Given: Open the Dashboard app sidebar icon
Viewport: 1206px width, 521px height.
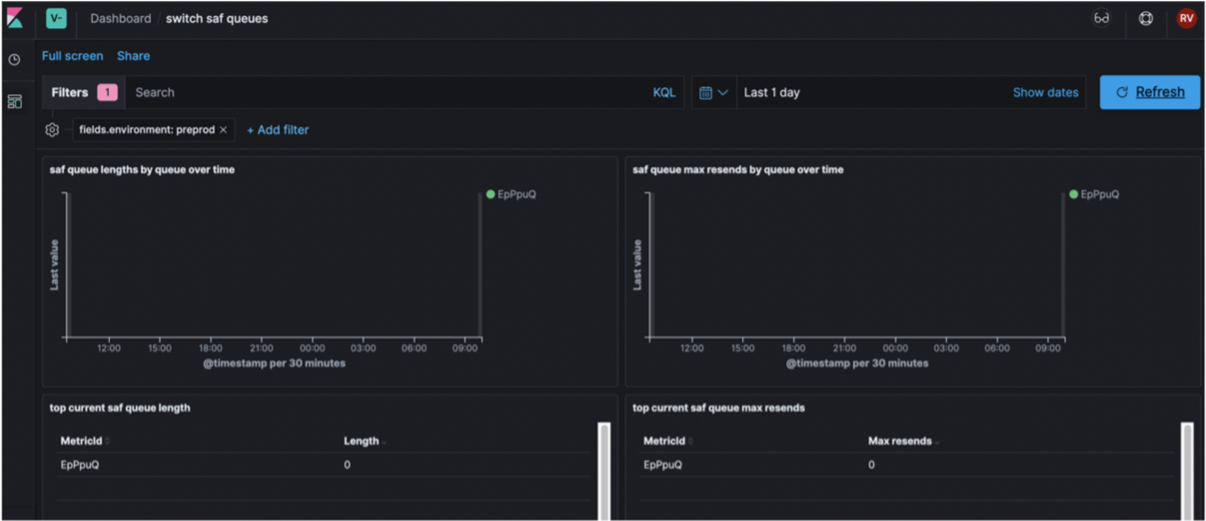Looking at the screenshot, I should click(x=15, y=102).
